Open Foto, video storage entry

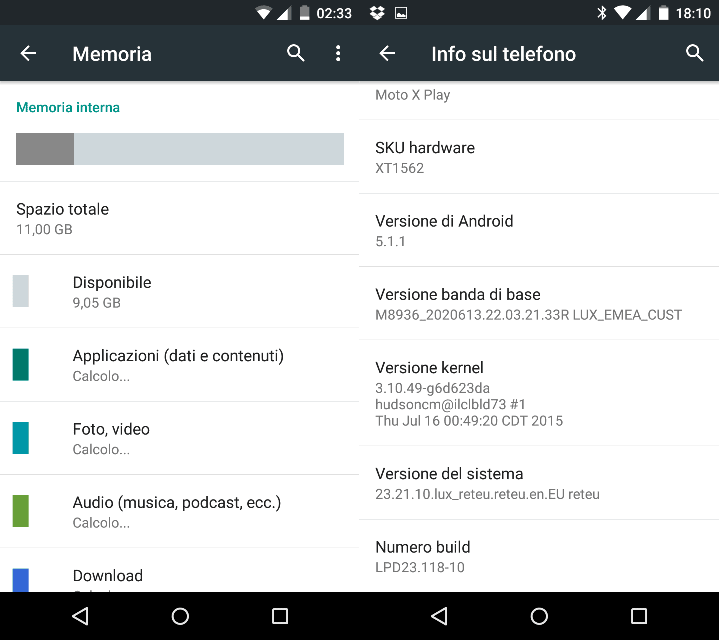(x=179, y=438)
